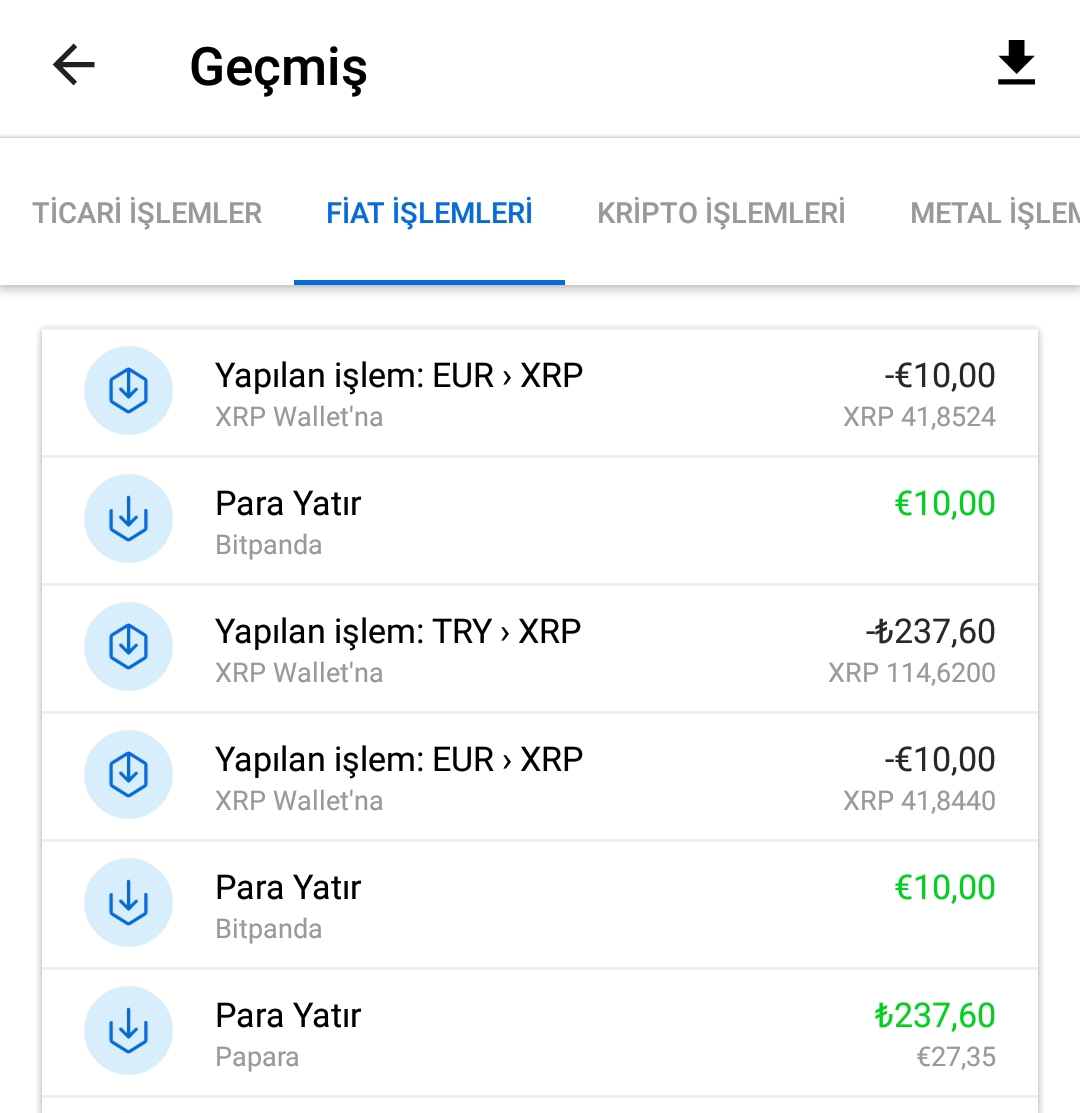The image size is (1080, 1113).
Task: Tap the first Bitpanda deposit icon
Action: (128, 518)
